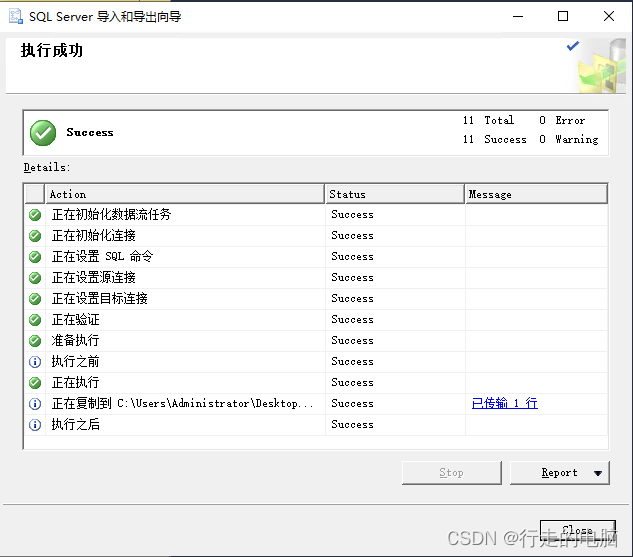Click the green icon for 正在初始化连接
This screenshot has height=557, width=633.
35,236
